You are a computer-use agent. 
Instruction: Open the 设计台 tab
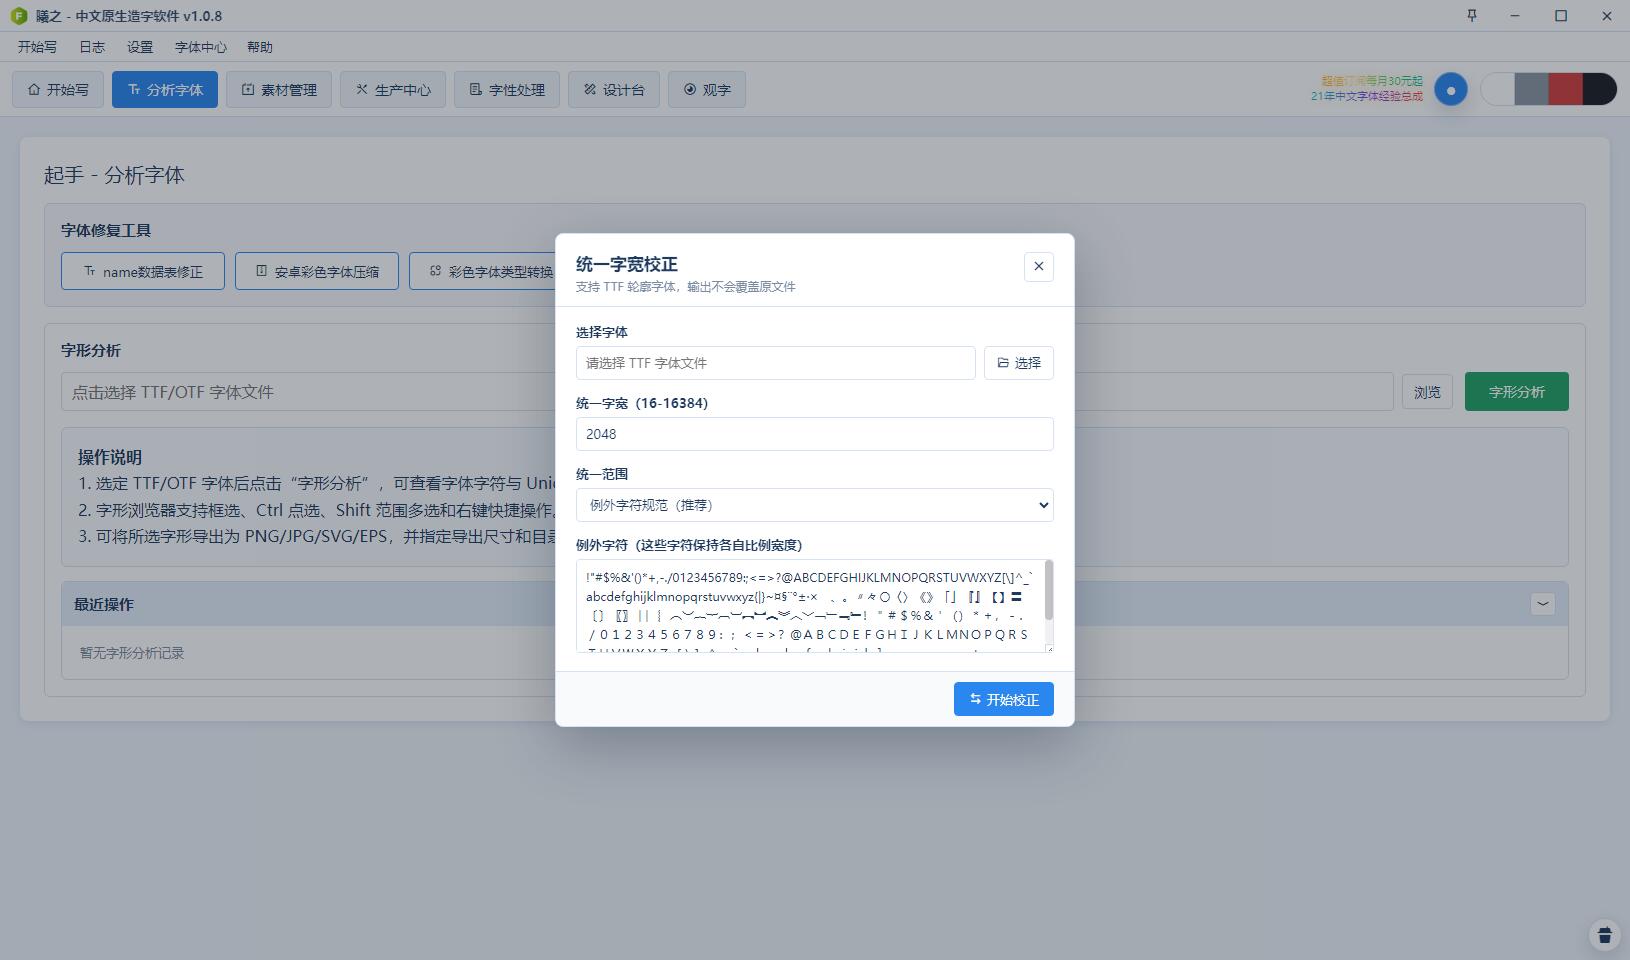point(614,90)
